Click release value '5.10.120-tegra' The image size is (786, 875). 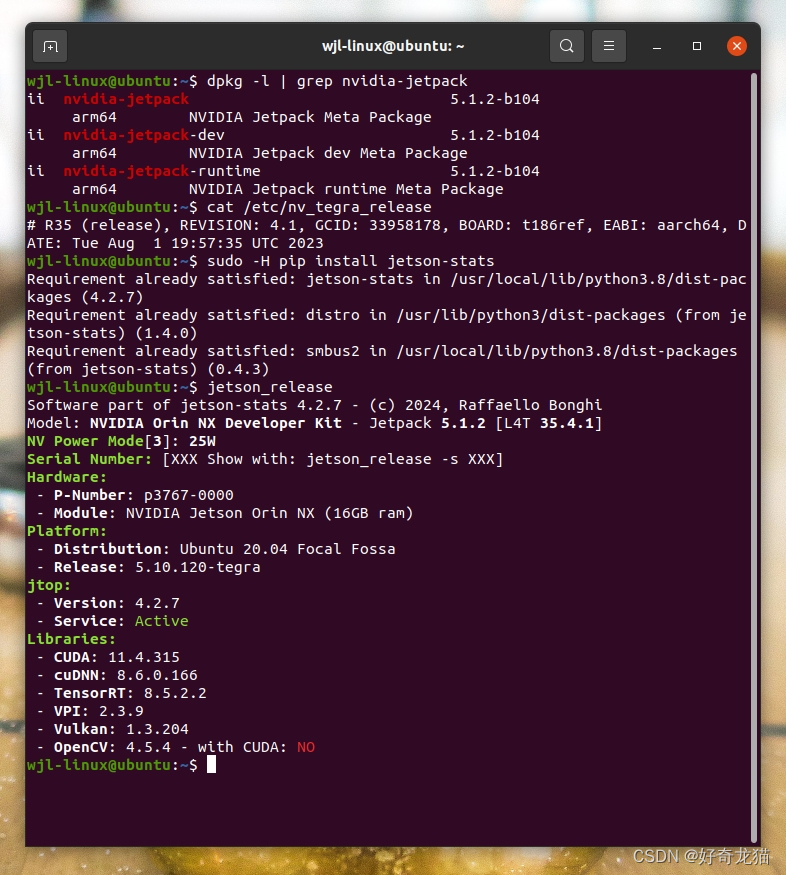[197, 567]
